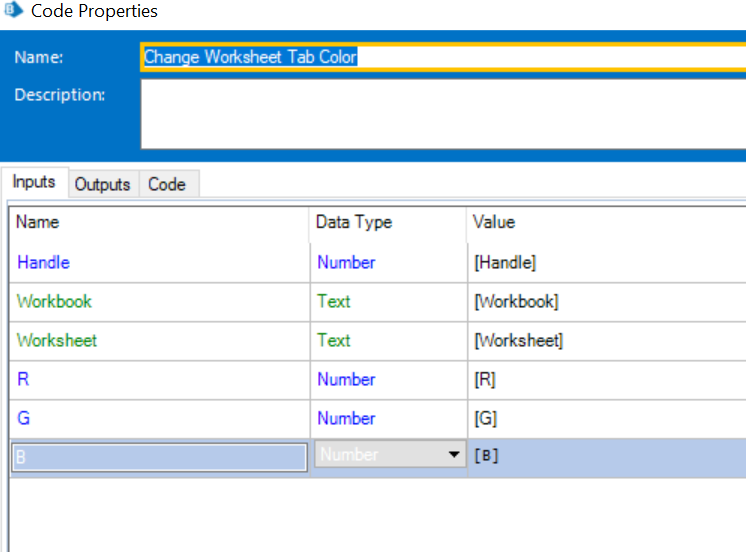746x552 pixels.
Task: Select the Worksheet input name cell
Action: pos(57,340)
